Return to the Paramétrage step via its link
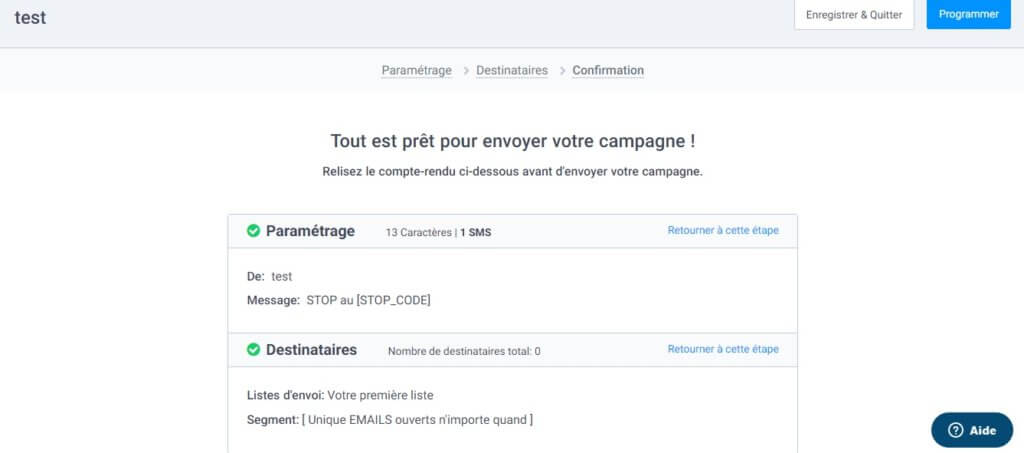This screenshot has width=1024, height=453. (723, 231)
